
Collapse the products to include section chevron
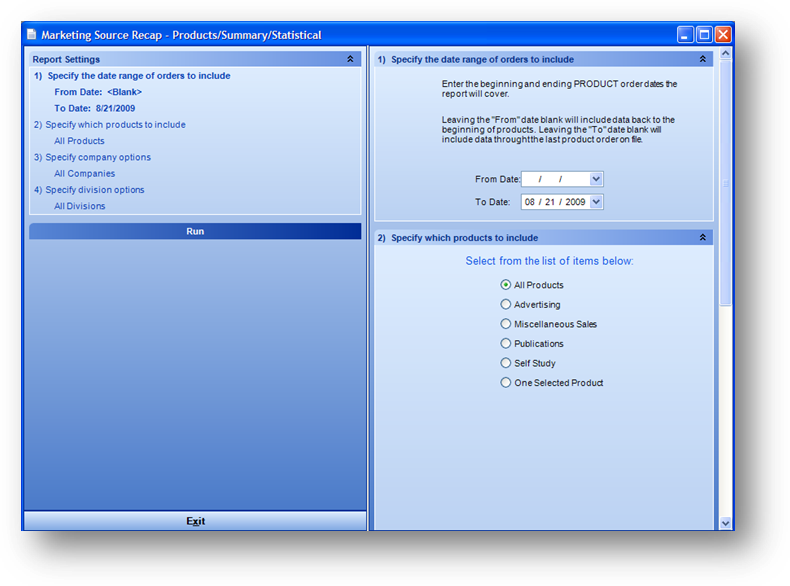tap(702, 237)
